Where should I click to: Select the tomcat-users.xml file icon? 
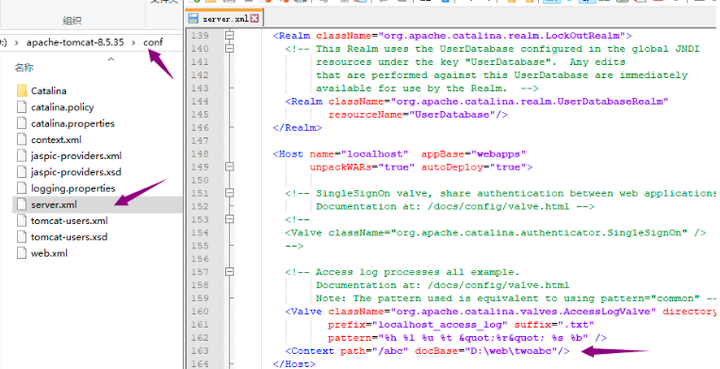(x=22, y=220)
